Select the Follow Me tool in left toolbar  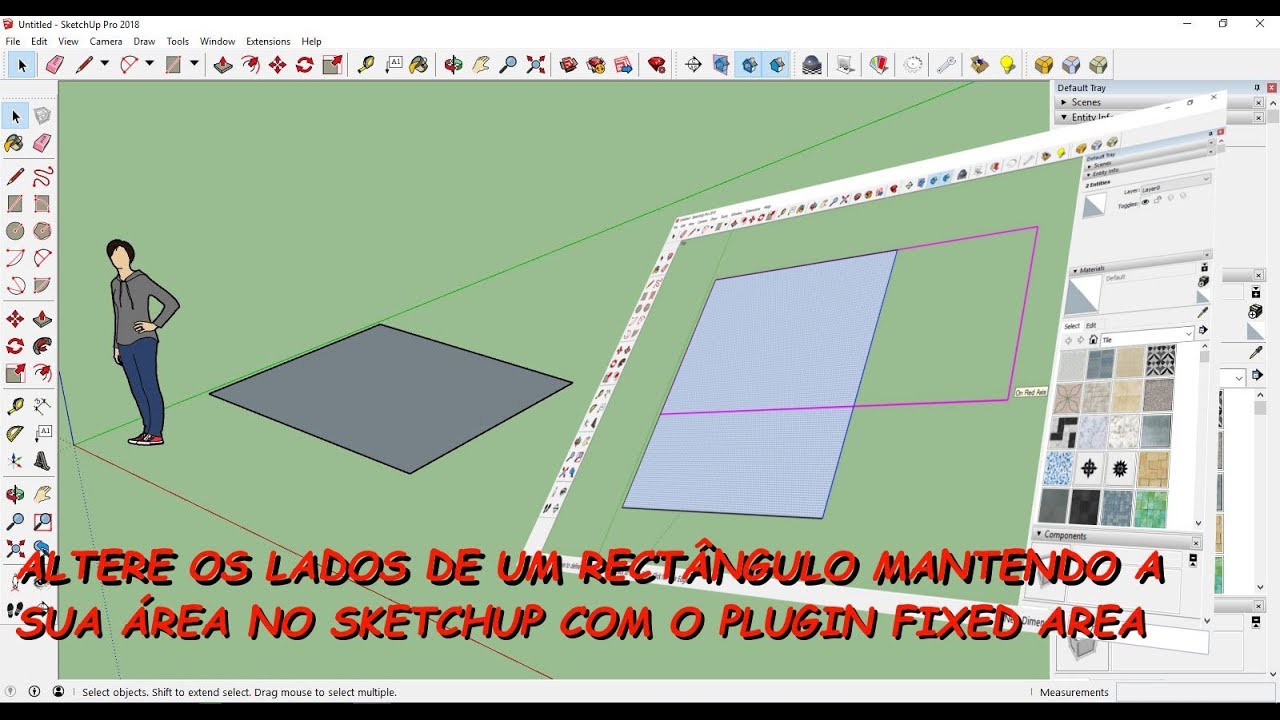pos(42,346)
